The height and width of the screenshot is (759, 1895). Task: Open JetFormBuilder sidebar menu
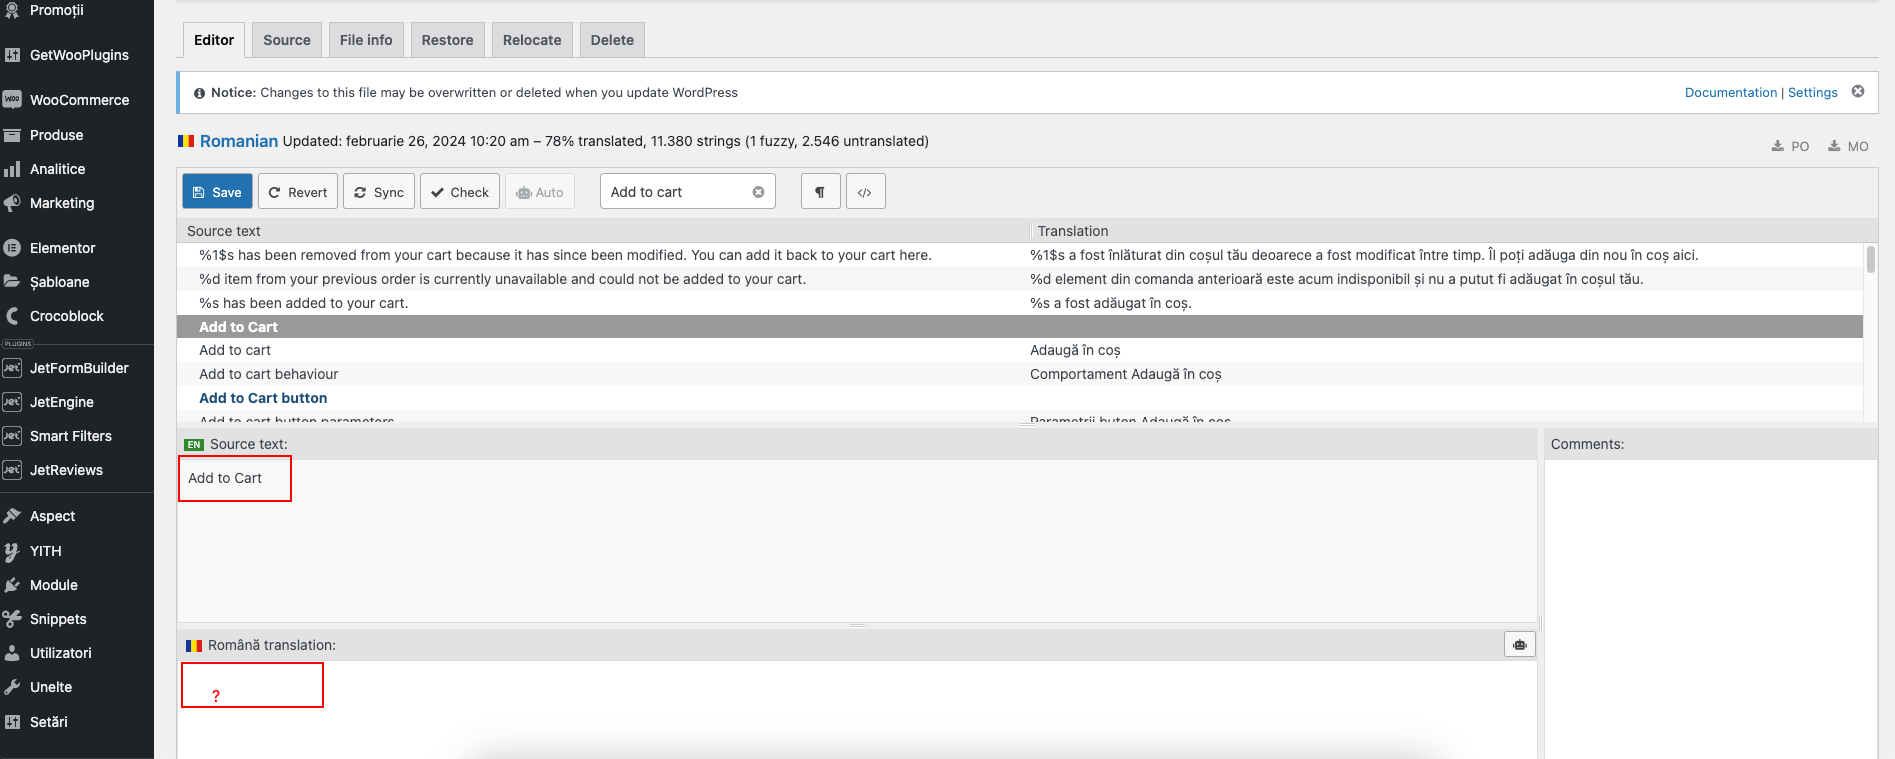point(77,368)
